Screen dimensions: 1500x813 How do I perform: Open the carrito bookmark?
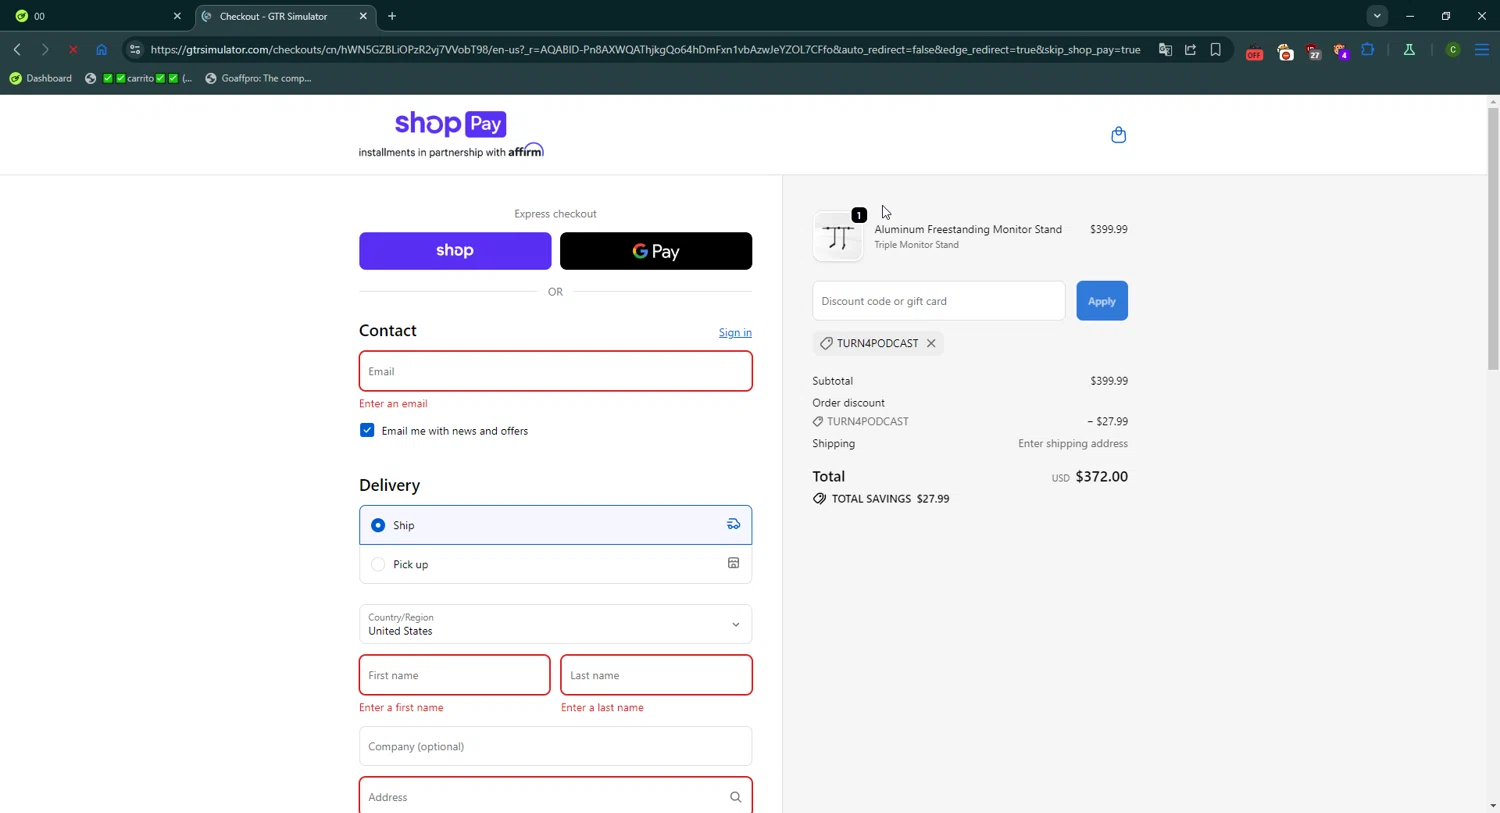coord(138,78)
